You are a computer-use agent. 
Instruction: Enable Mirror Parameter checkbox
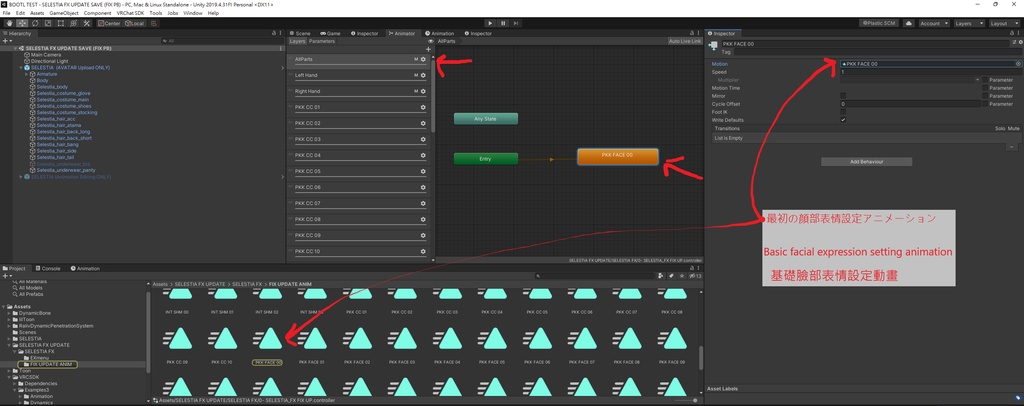click(985, 96)
